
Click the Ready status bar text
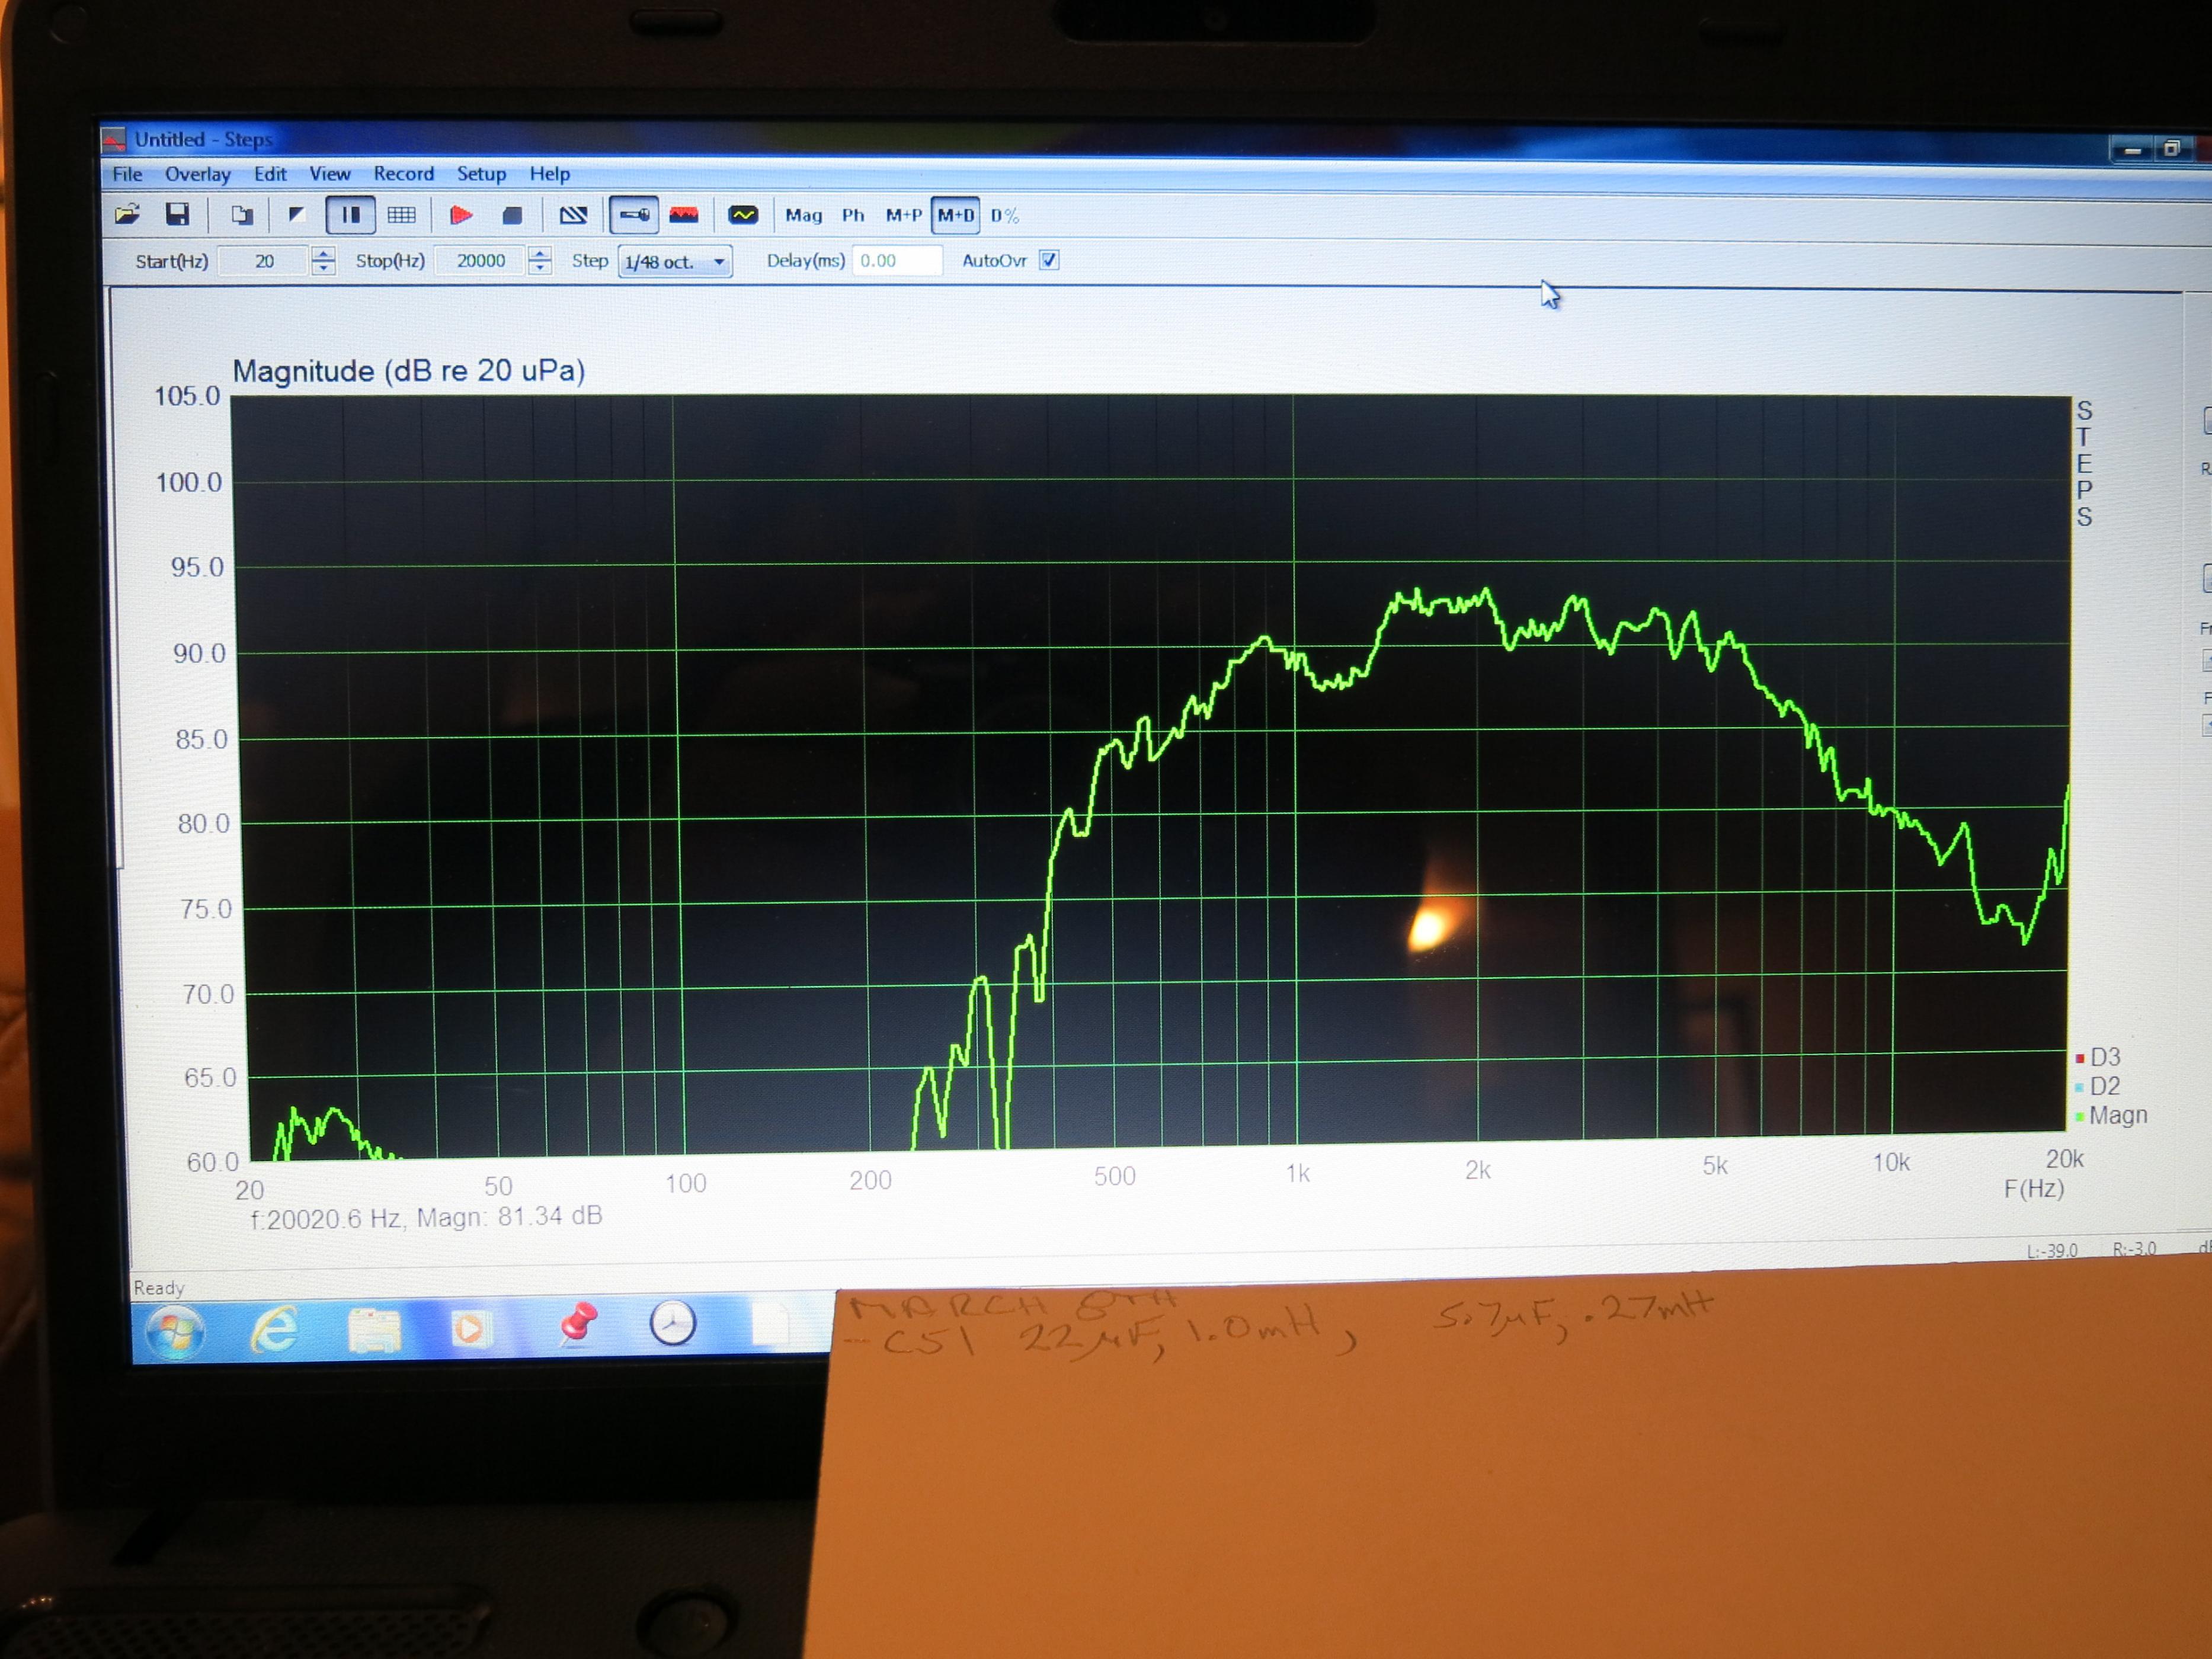[x=159, y=1288]
